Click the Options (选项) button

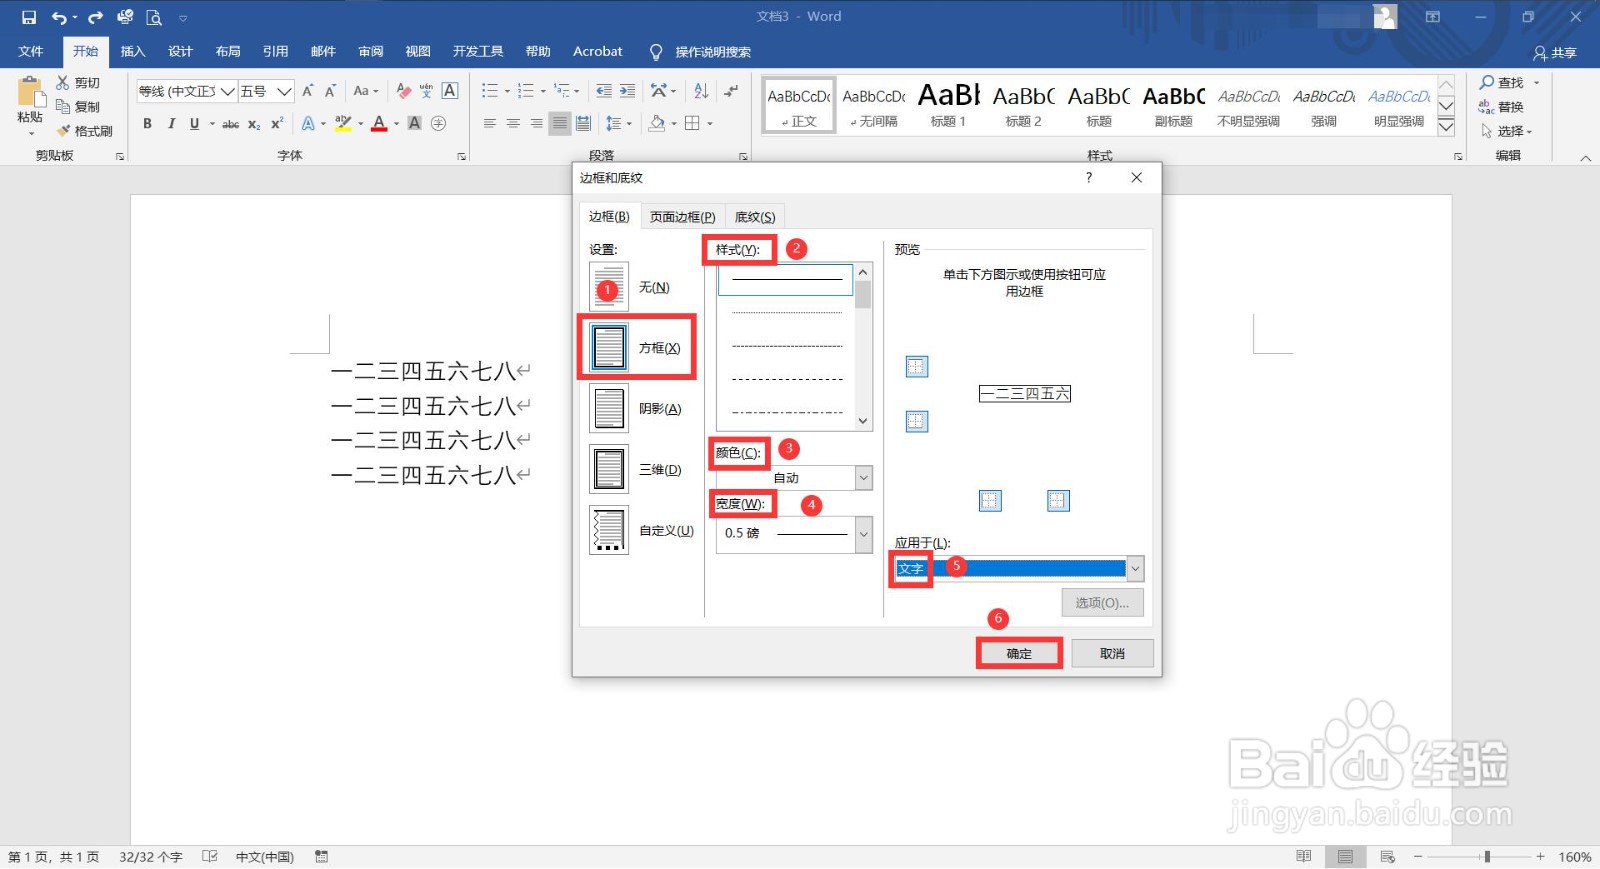point(1102,603)
